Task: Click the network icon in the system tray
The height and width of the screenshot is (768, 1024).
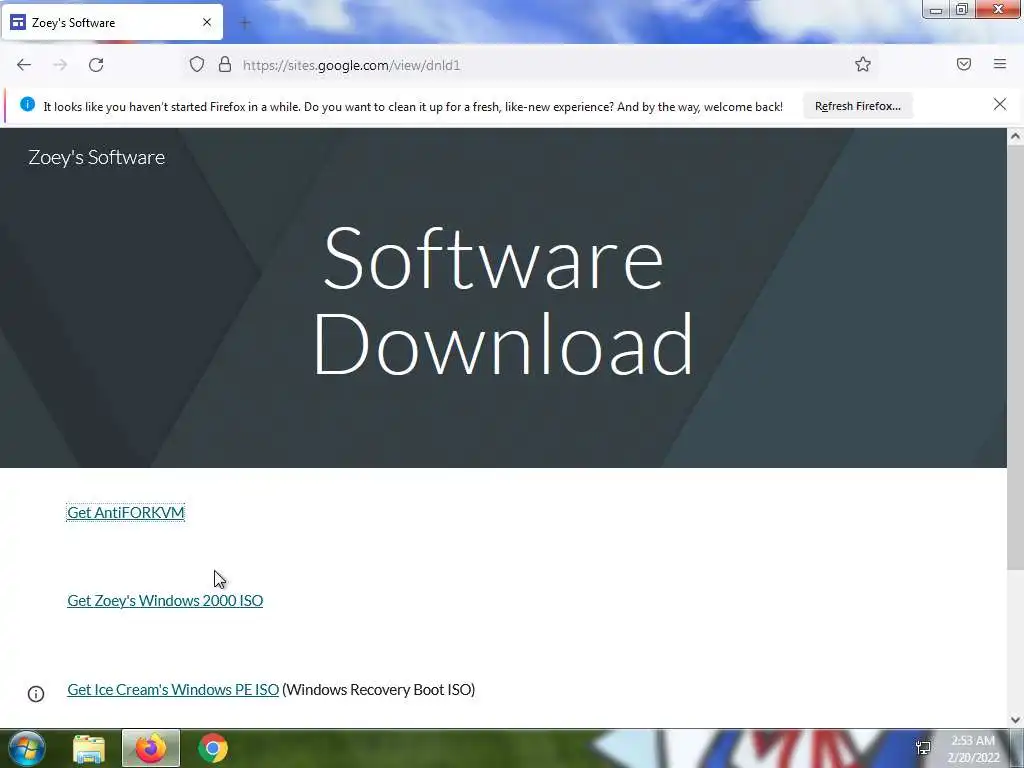Action: [x=923, y=748]
